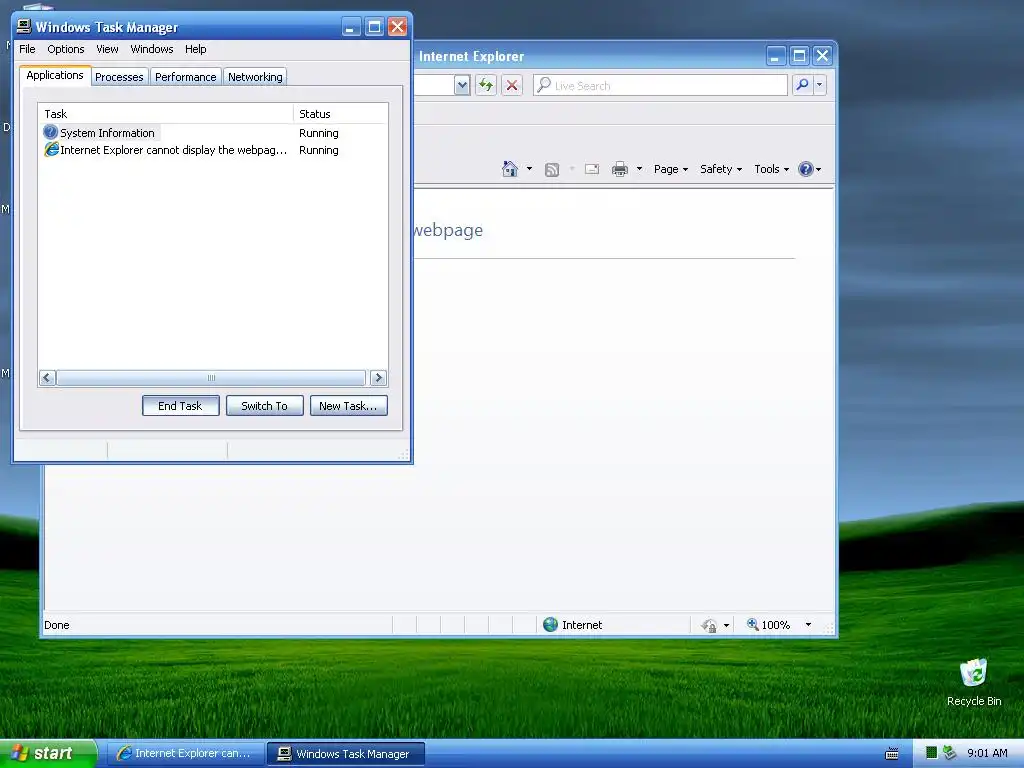The image size is (1024, 768).
Task: Click the Internet zone globe icon
Action: (x=551, y=625)
